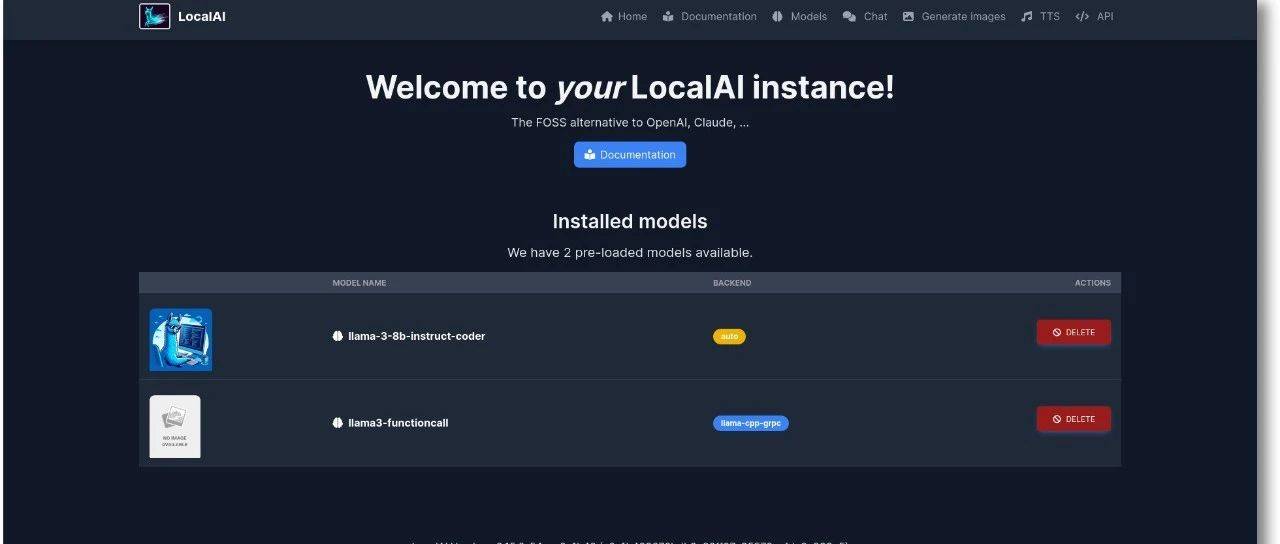
Task: Select the llama-3-8b-instruct-coder model name
Action: (416, 337)
